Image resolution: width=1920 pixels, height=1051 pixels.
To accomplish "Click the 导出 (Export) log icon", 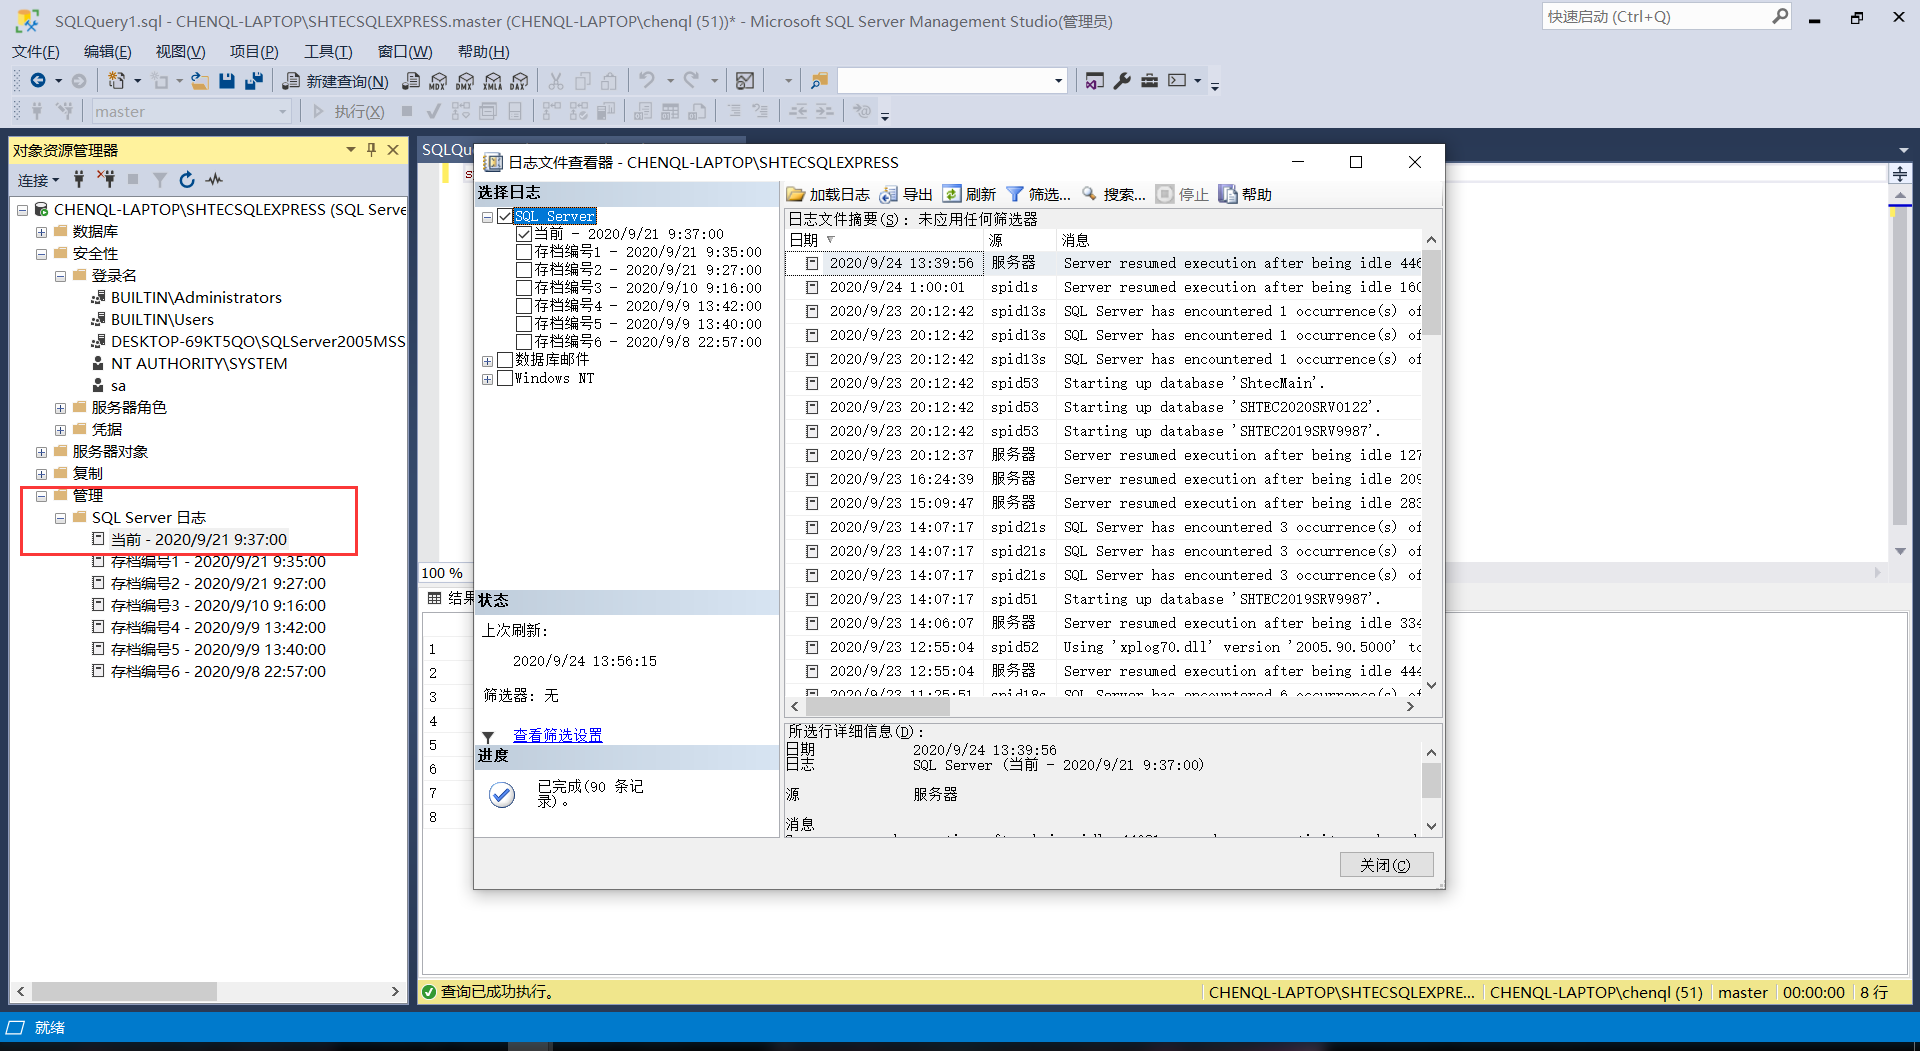I will 889,194.
